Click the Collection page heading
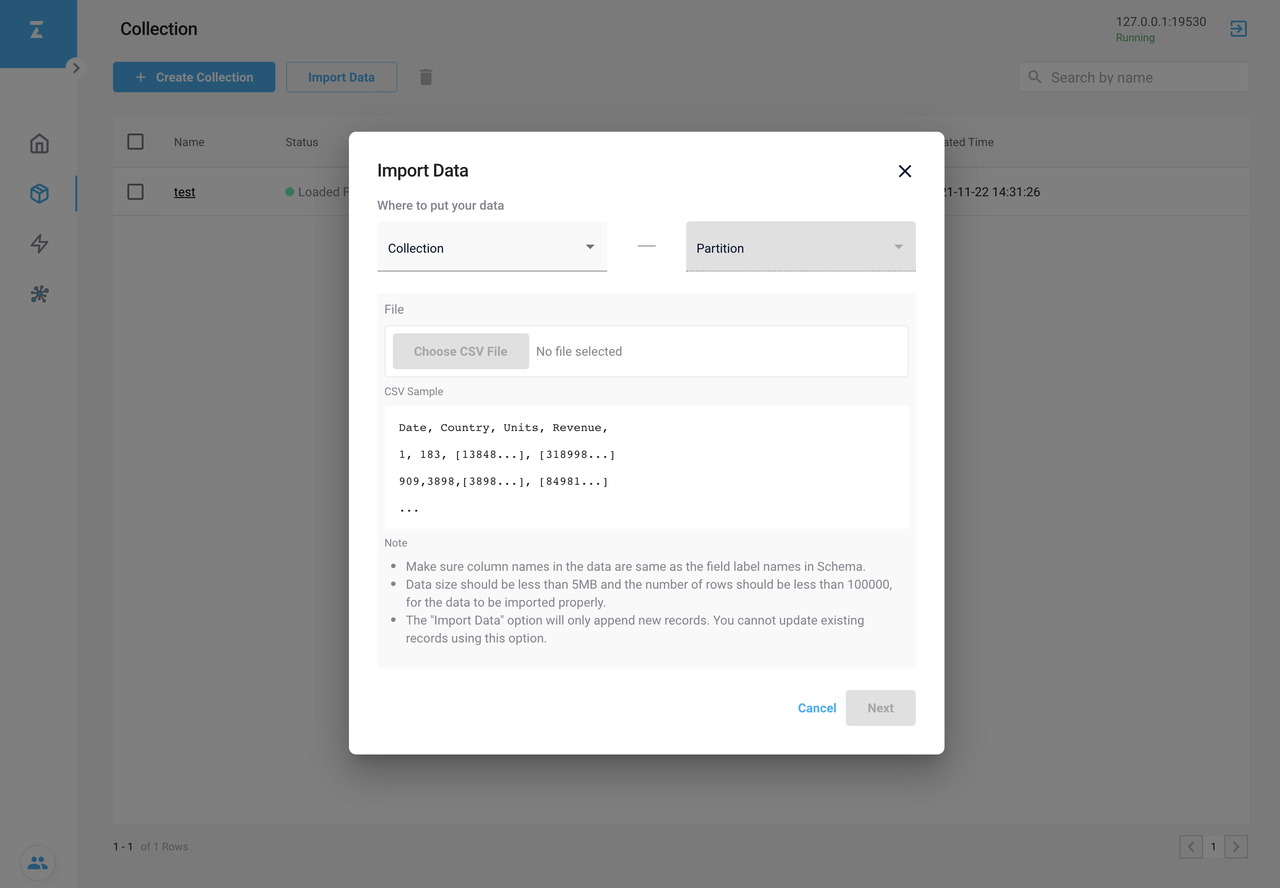This screenshot has height=888, width=1280. (159, 29)
